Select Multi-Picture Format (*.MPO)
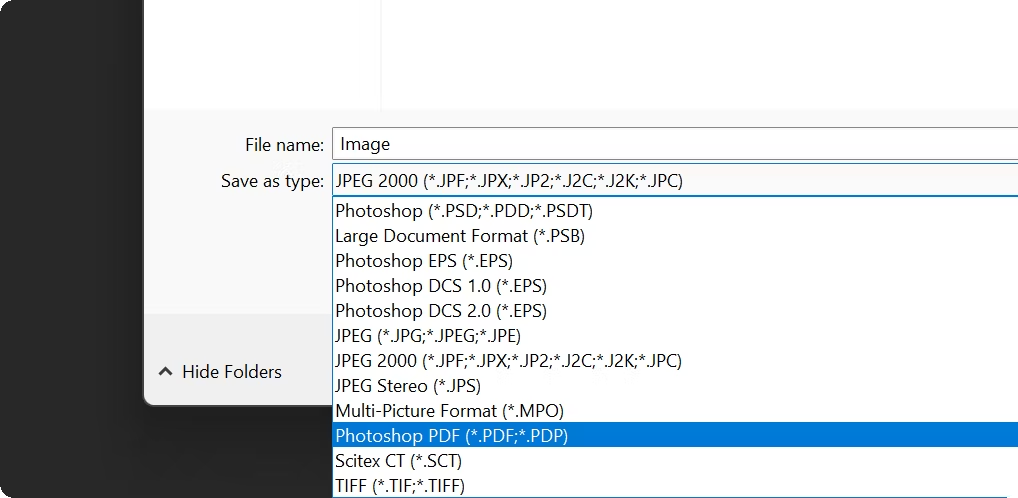 pyautogui.click(x=675, y=411)
